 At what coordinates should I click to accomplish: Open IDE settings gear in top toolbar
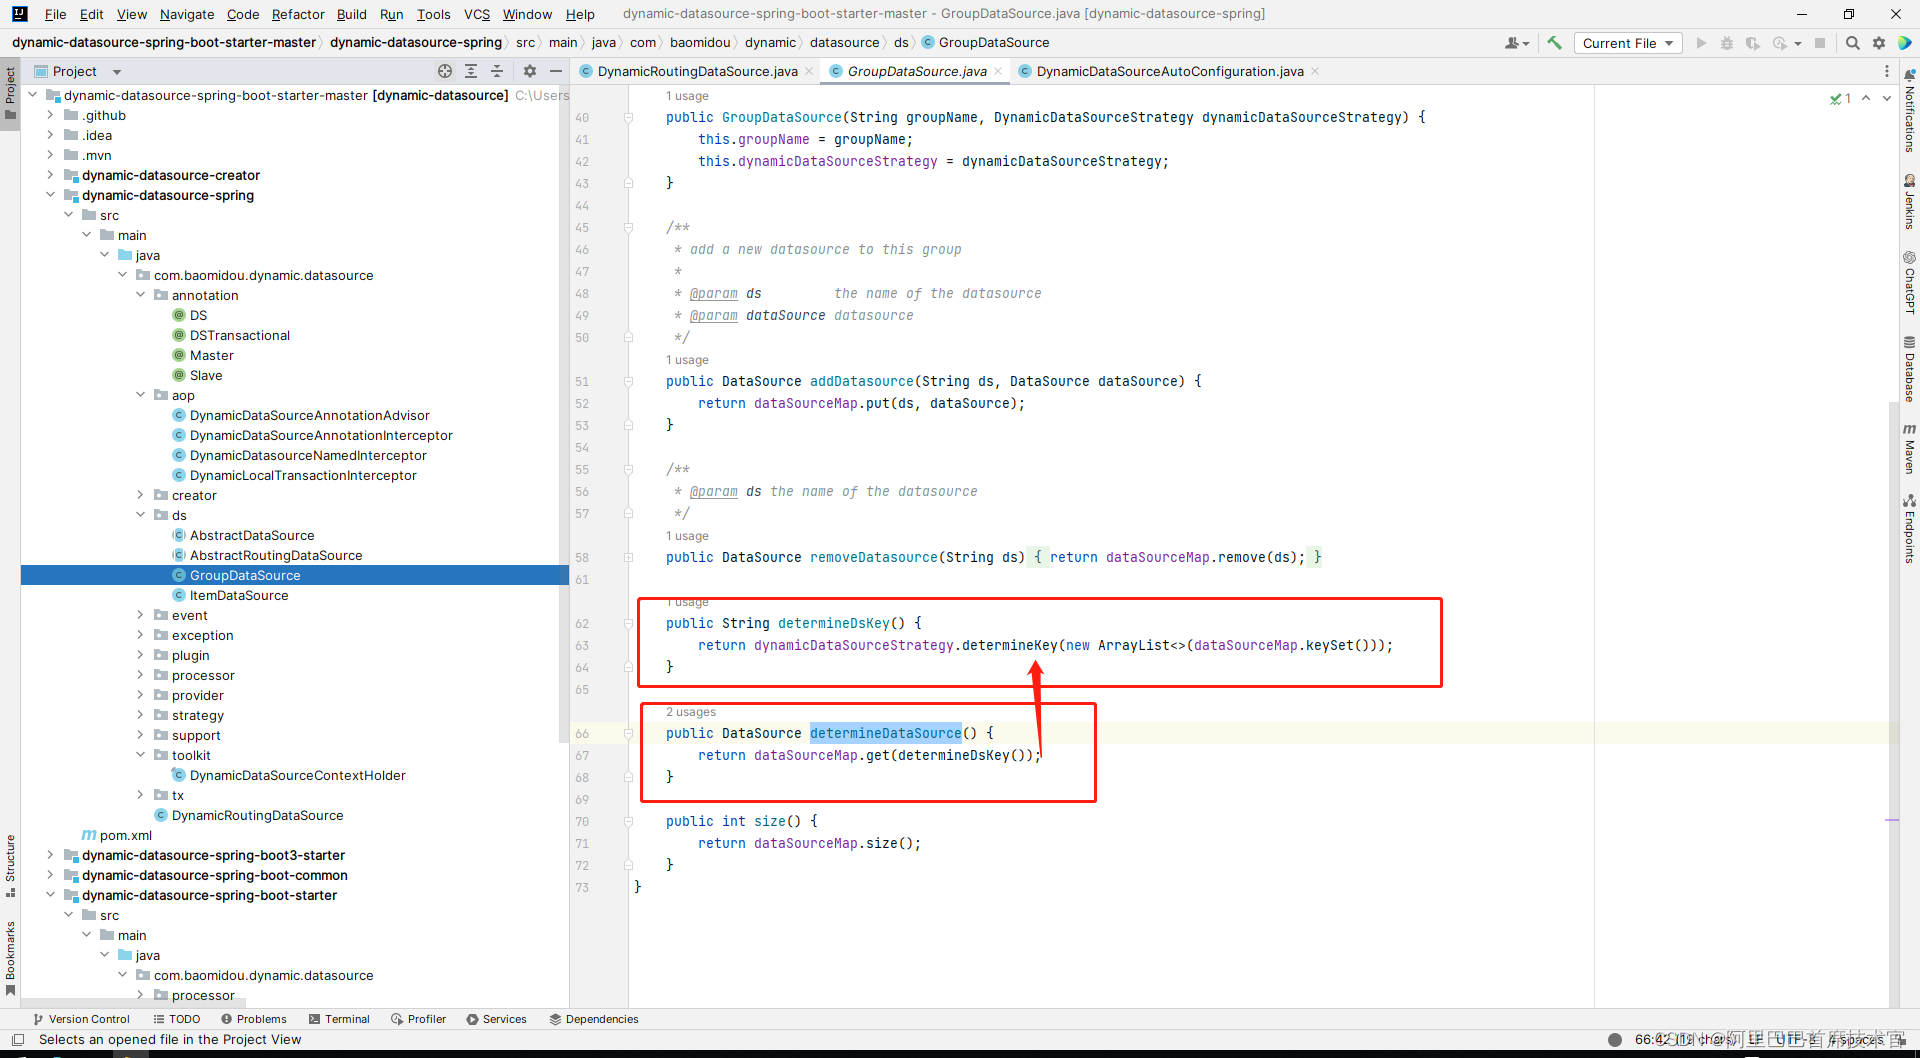1879,43
